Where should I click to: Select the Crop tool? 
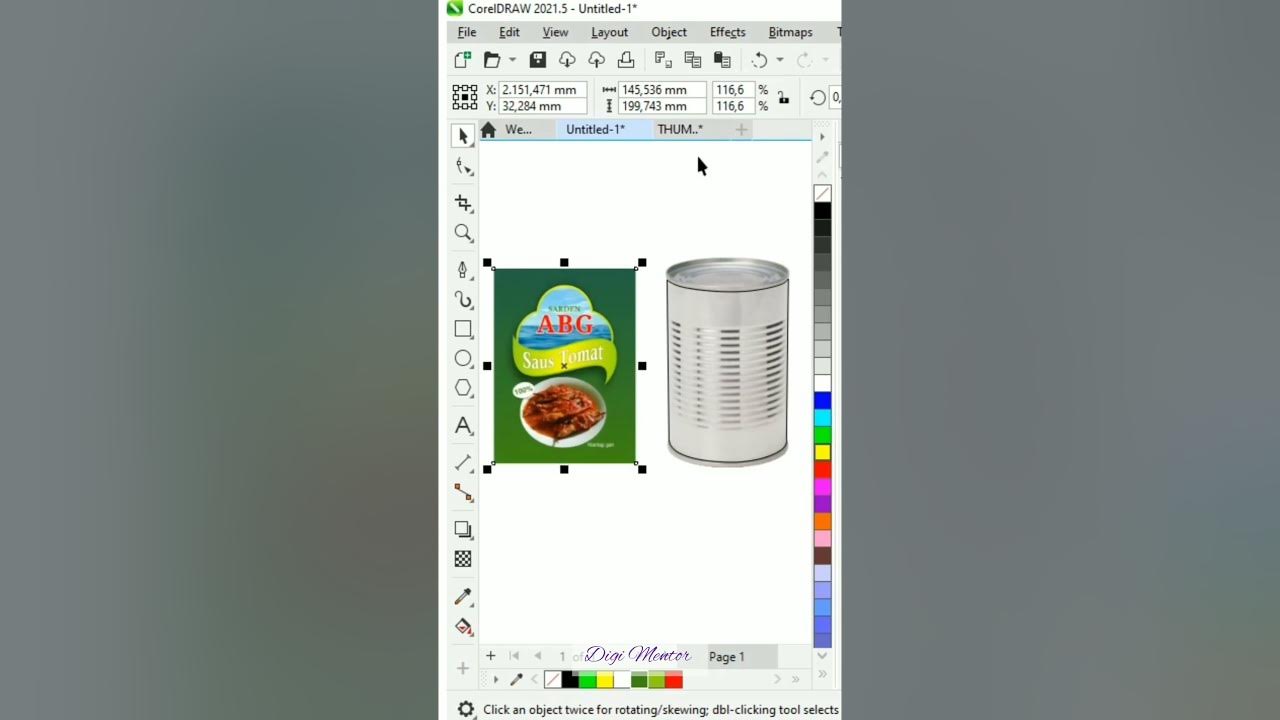coord(463,203)
